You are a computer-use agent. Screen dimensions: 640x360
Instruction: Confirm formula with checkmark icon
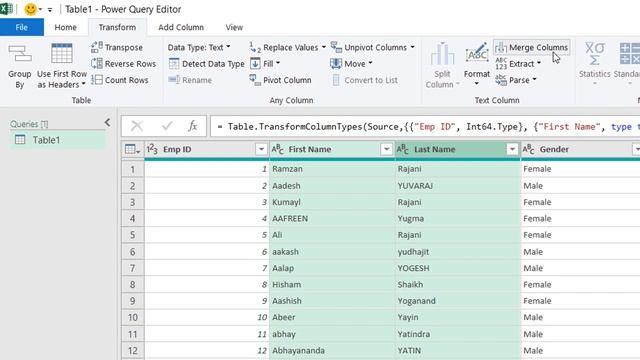point(167,126)
